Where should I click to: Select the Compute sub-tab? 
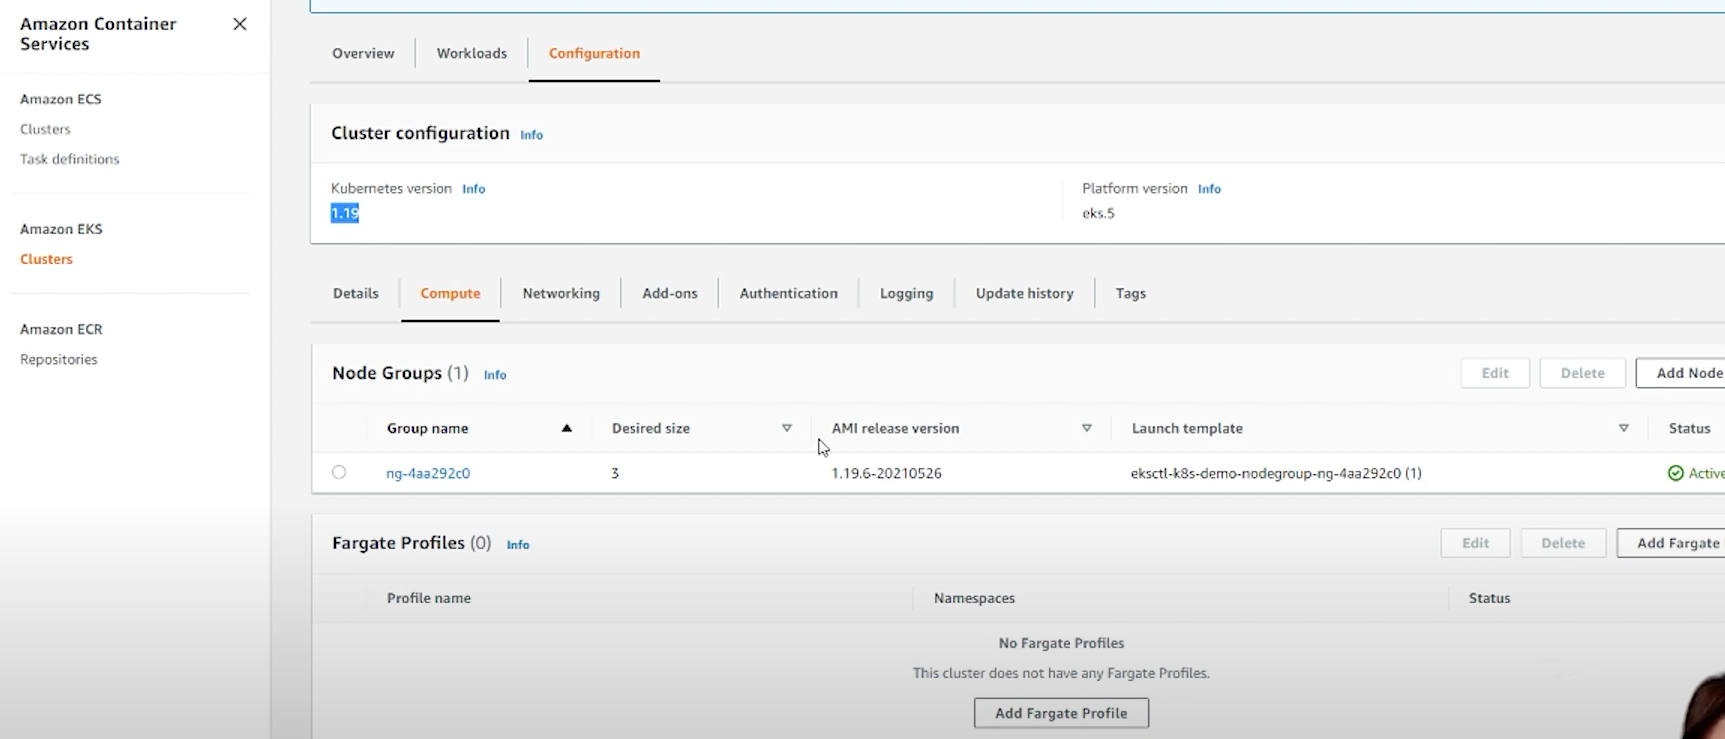[450, 293]
